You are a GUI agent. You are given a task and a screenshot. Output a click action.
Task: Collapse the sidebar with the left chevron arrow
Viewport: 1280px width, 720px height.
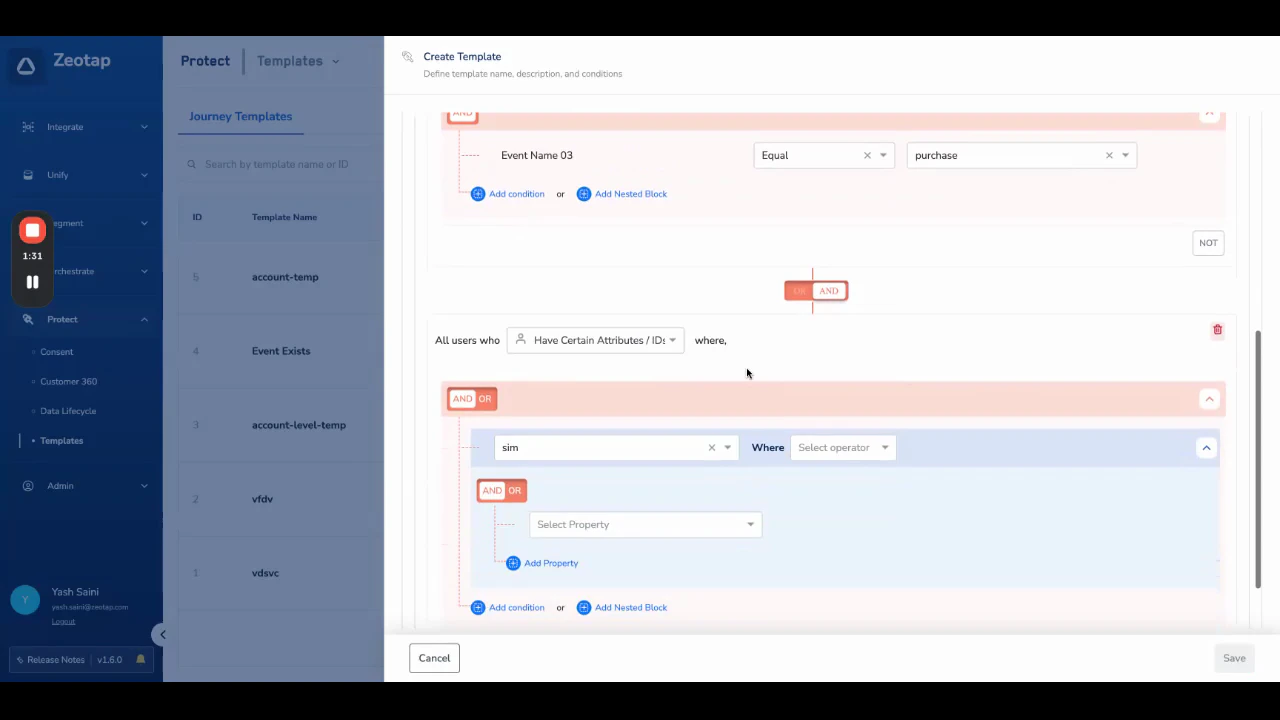click(162, 634)
